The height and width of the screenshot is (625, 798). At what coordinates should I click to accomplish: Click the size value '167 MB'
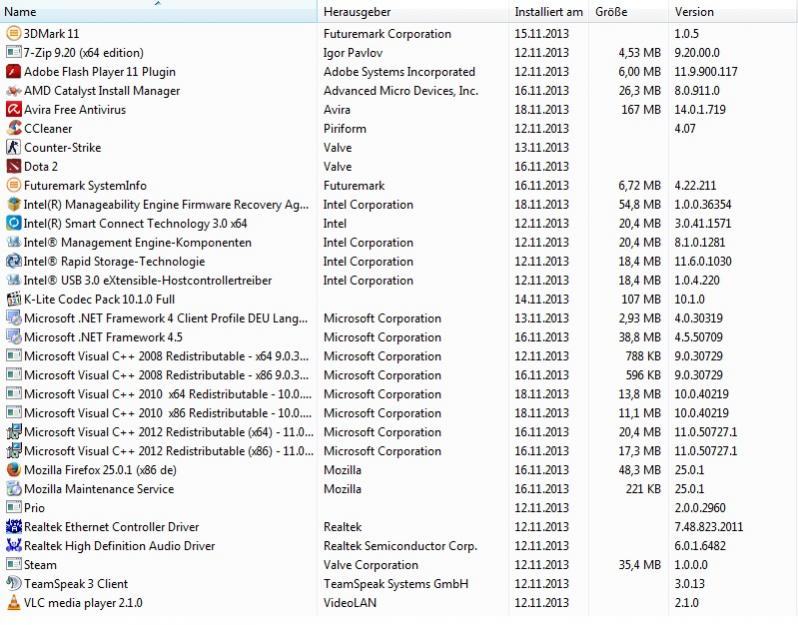(641, 109)
